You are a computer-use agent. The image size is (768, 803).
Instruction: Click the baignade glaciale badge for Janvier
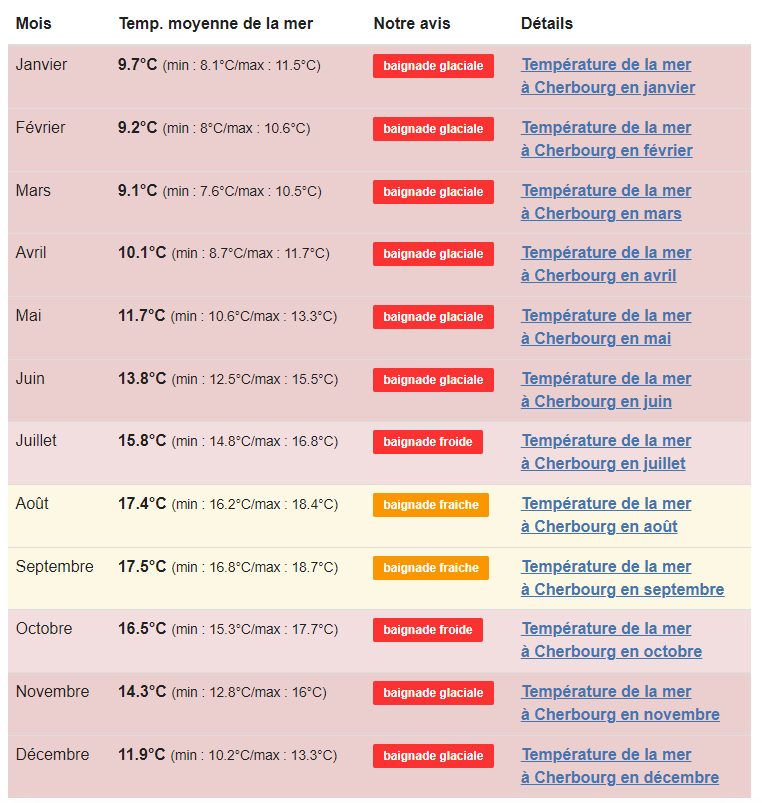click(x=433, y=66)
